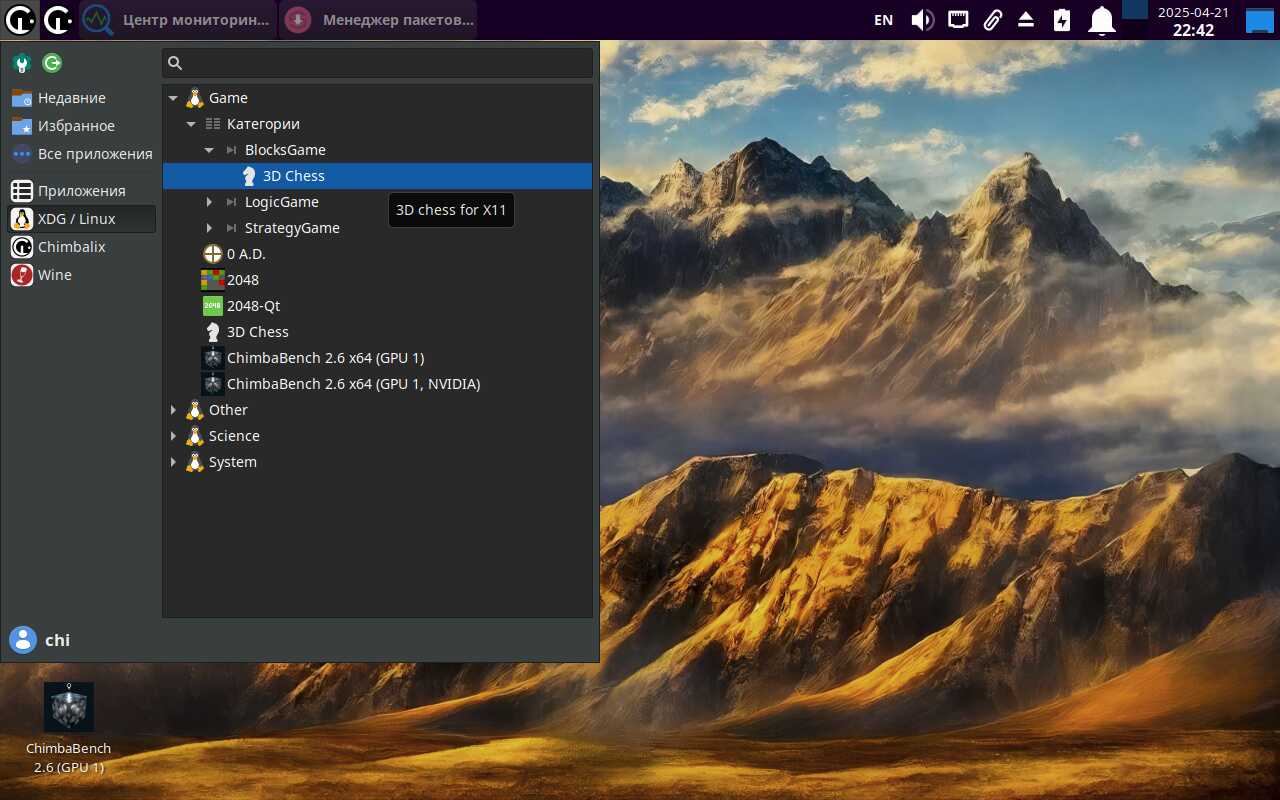Expand the StrategyGame category

pos(209,228)
